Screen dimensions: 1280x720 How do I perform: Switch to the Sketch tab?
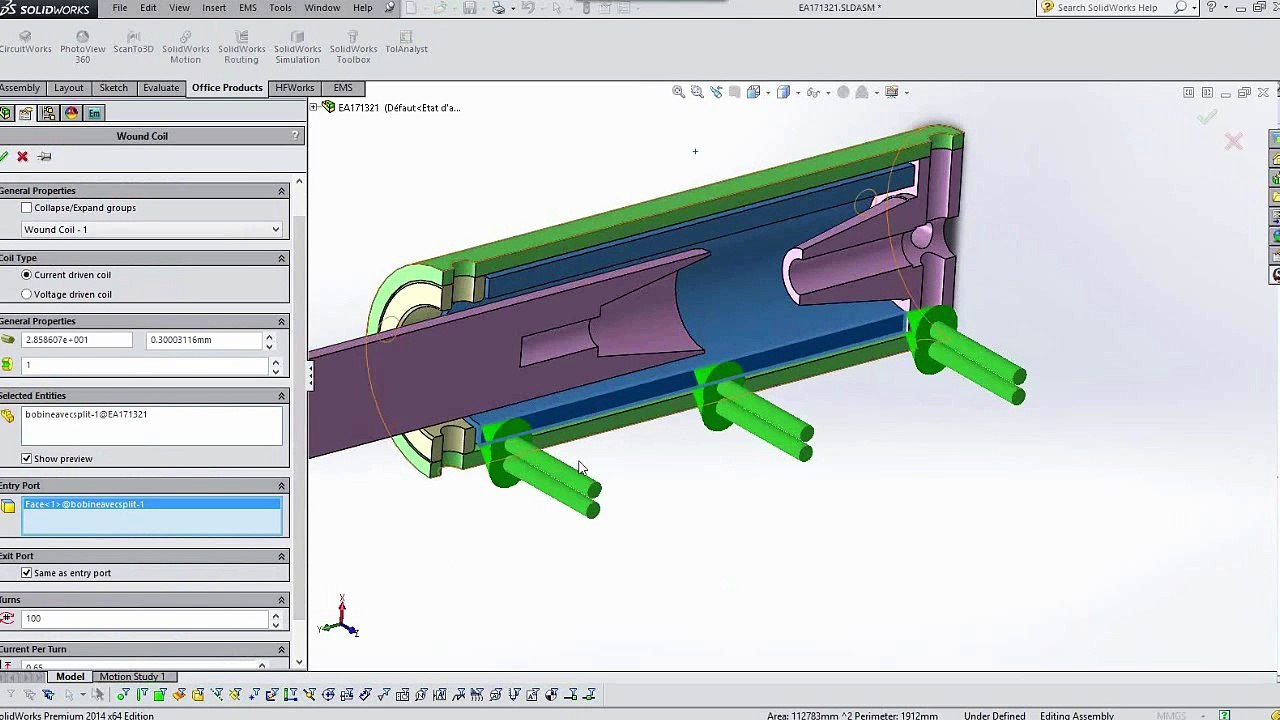tap(113, 88)
